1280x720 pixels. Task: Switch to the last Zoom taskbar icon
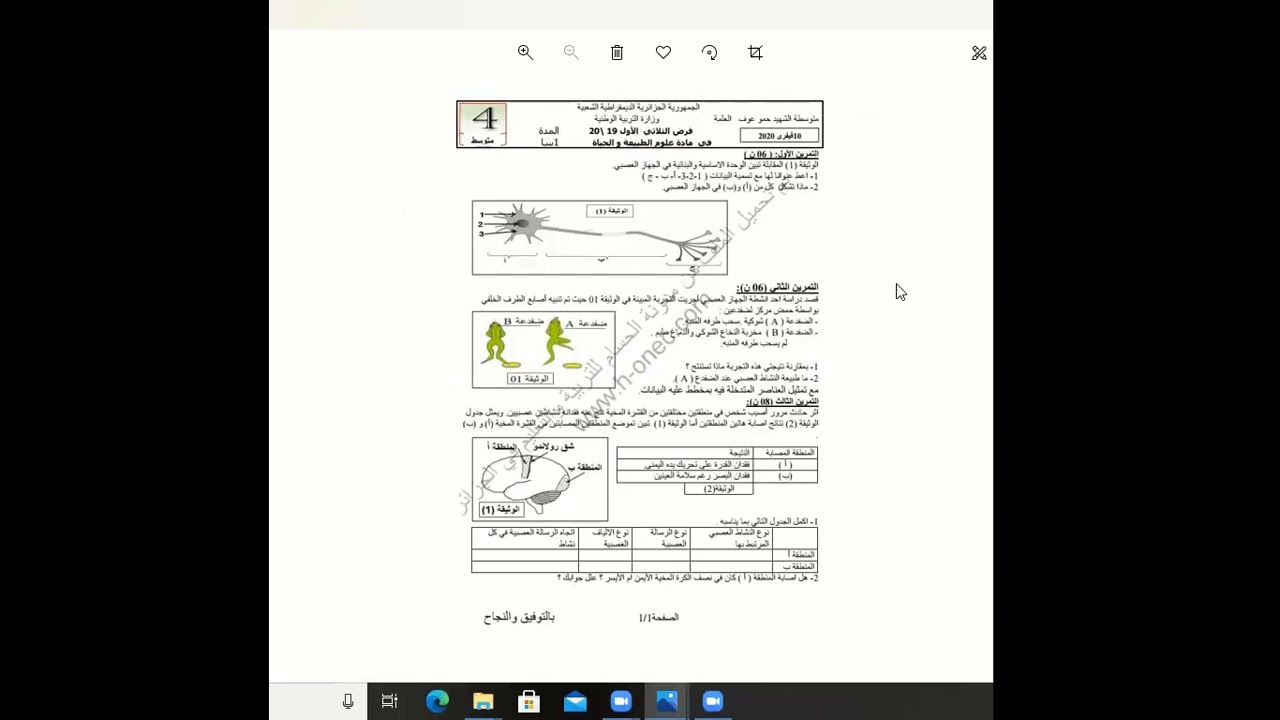pyautogui.click(x=713, y=702)
